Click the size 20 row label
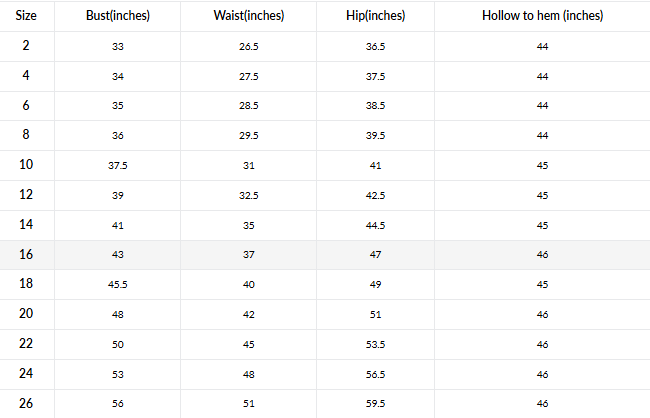The image size is (650, 418). (26, 314)
